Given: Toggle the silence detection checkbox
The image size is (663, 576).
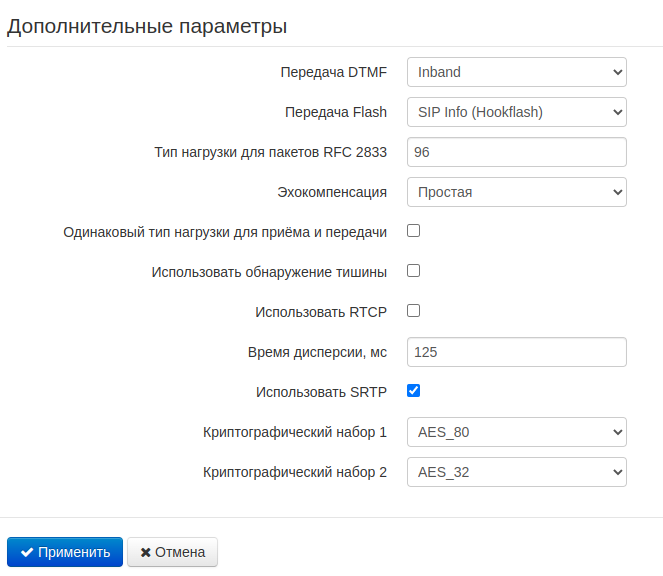Looking at the screenshot, I should pos(413,271).
